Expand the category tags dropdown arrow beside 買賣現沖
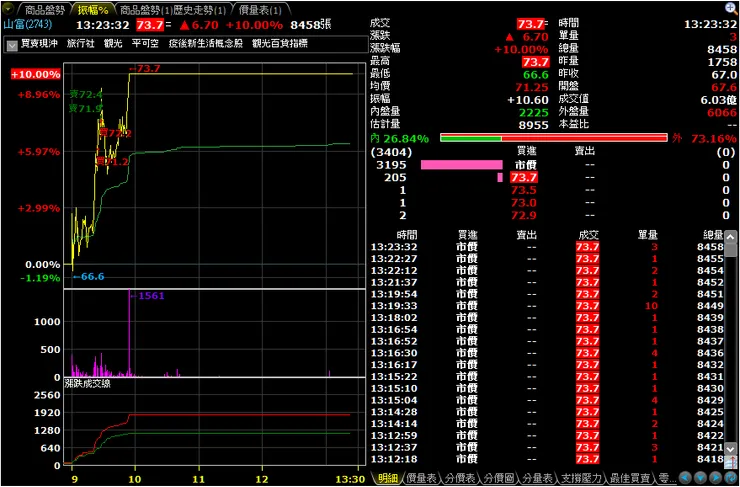Viewport: 740px width, 487px height. (x=12, y=45)
